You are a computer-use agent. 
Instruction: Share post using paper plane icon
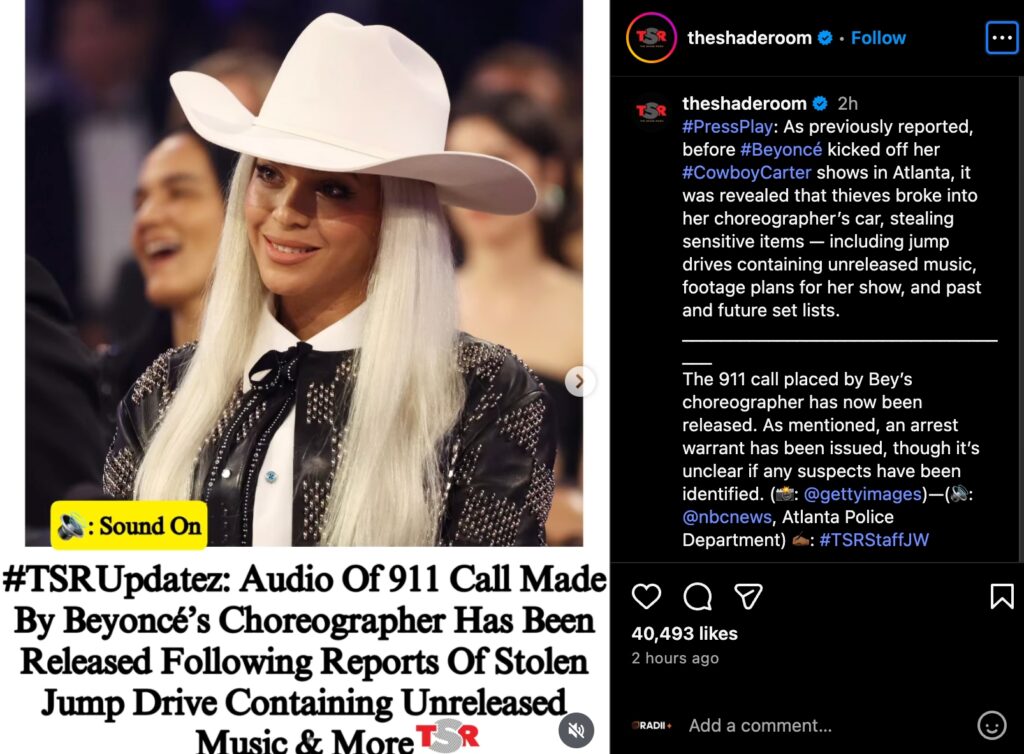coord(748,596)
